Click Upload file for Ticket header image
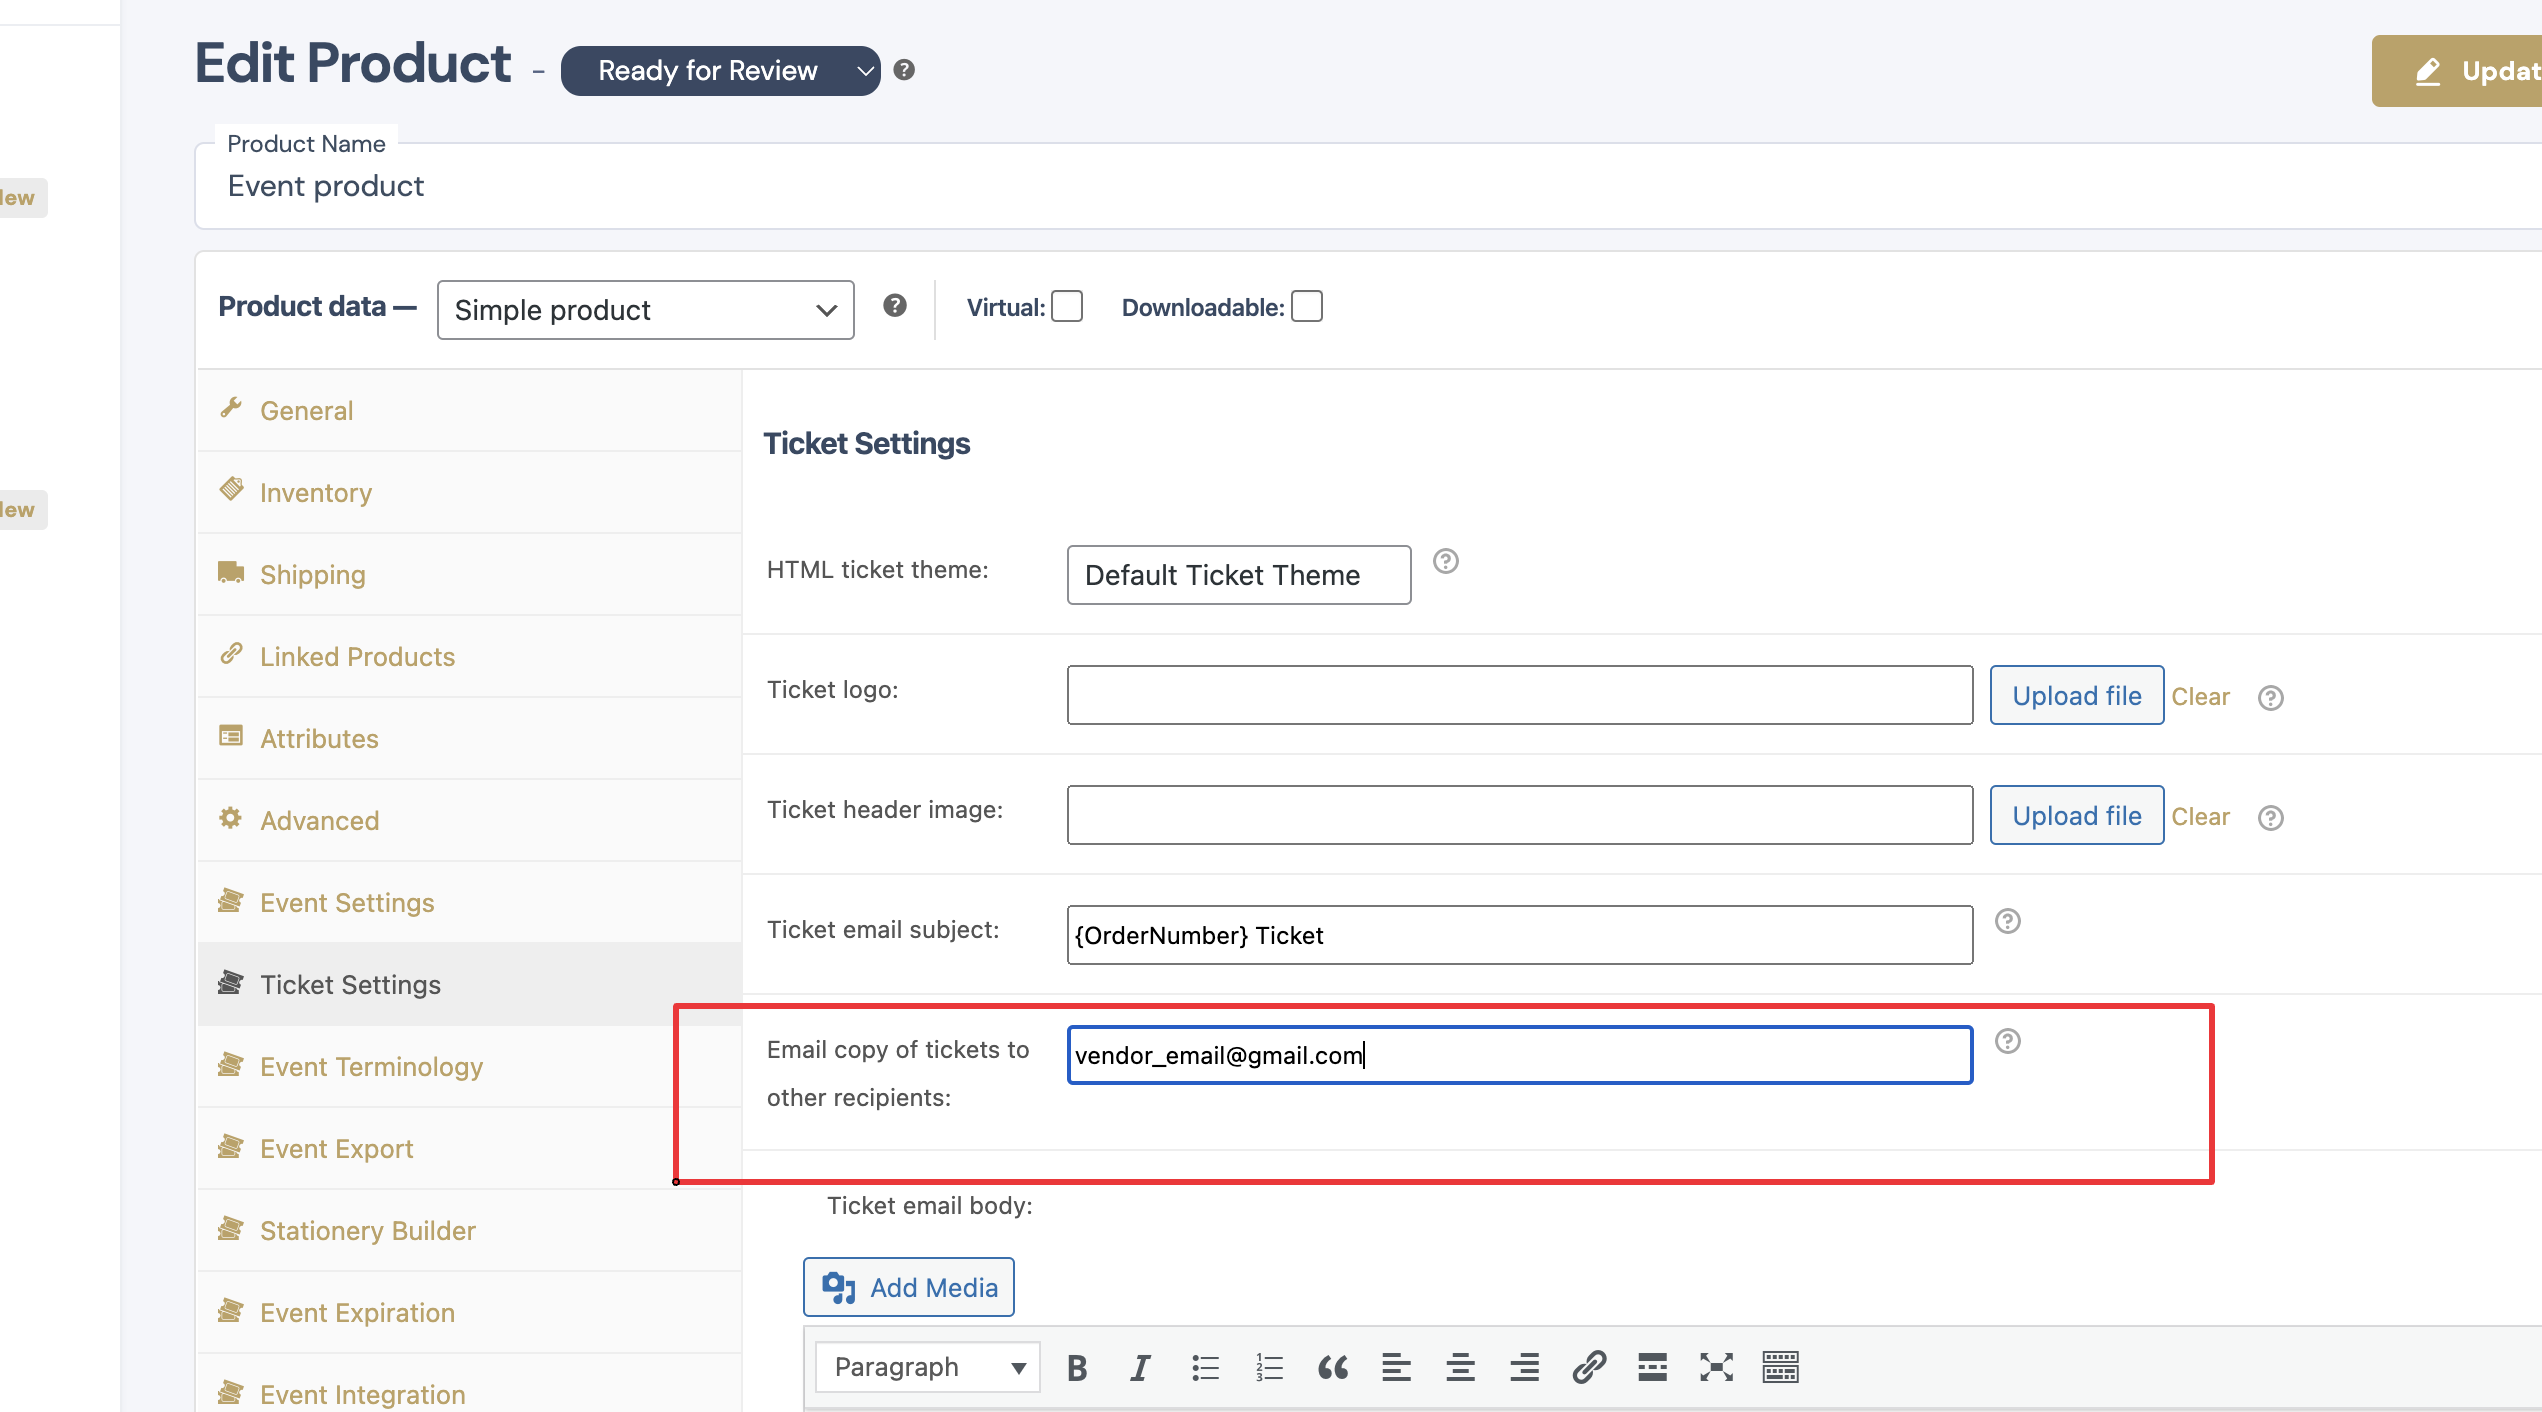The image size is (2542, 1412). pos(2076,815)
